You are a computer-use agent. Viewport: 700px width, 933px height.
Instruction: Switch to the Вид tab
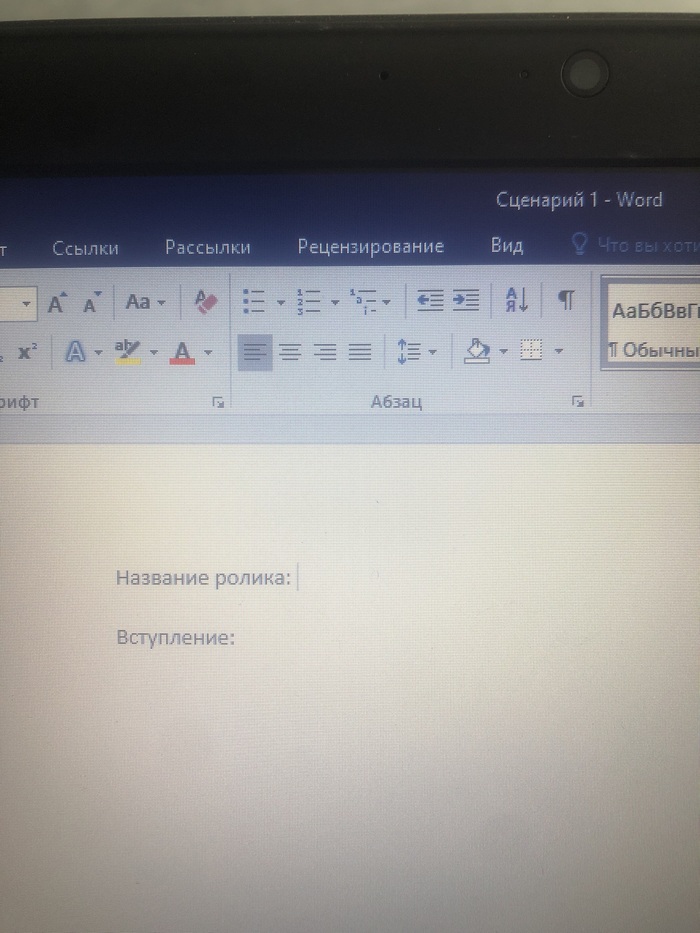(507, 245)
